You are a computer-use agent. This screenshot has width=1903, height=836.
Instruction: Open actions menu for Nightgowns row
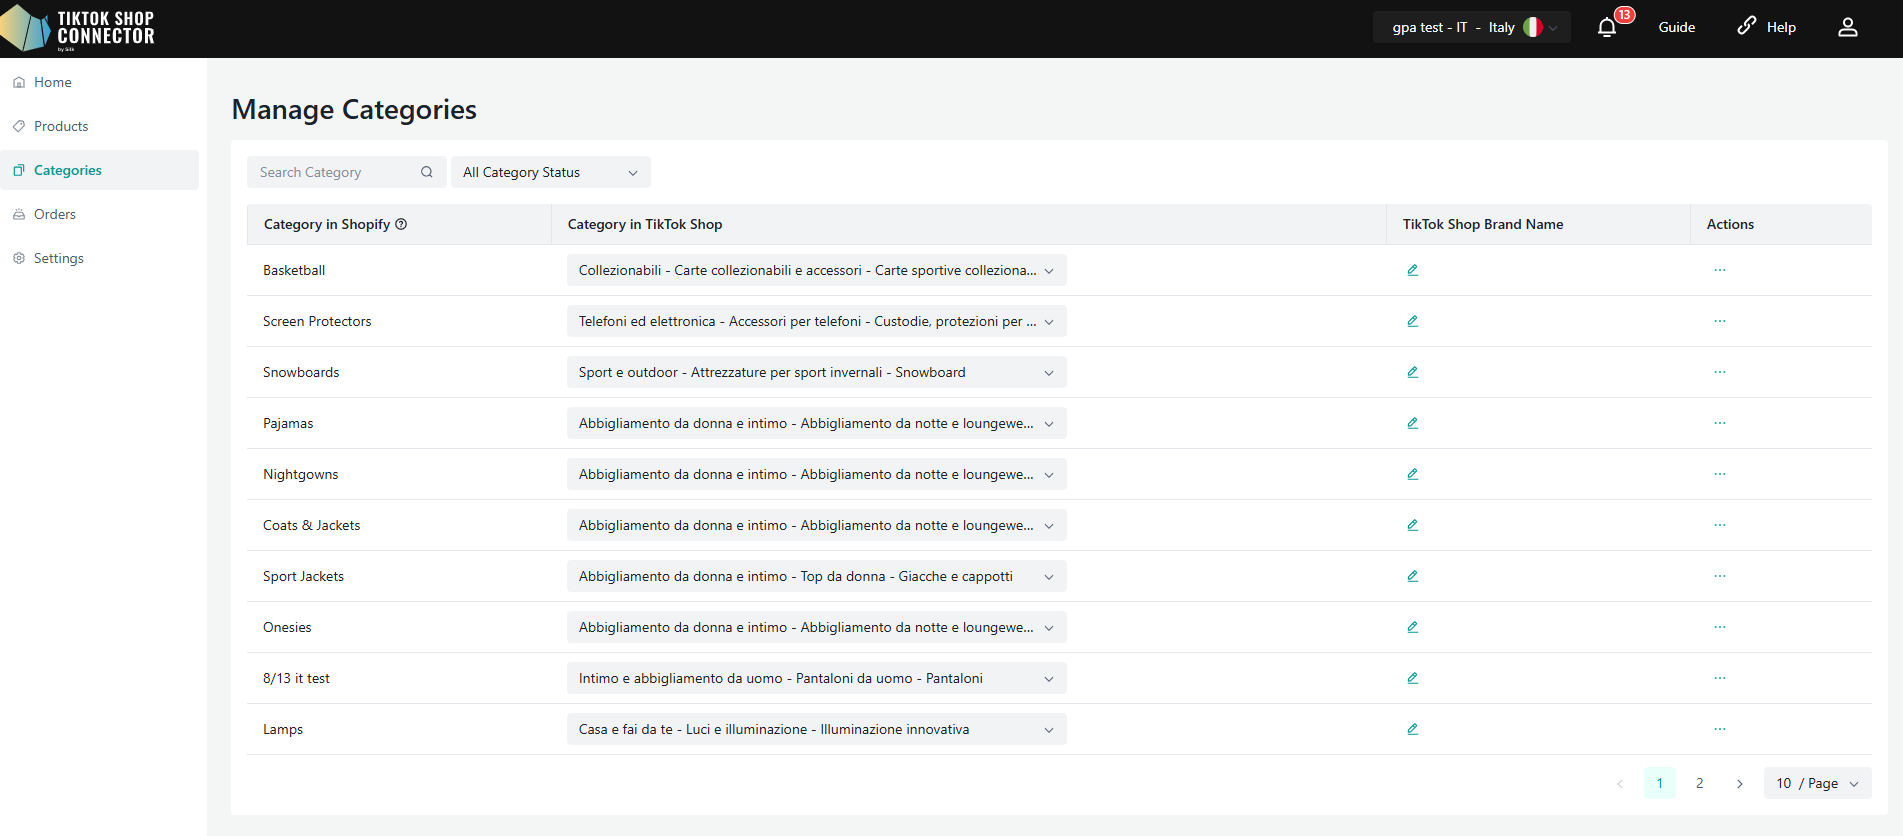(1720, 474)
